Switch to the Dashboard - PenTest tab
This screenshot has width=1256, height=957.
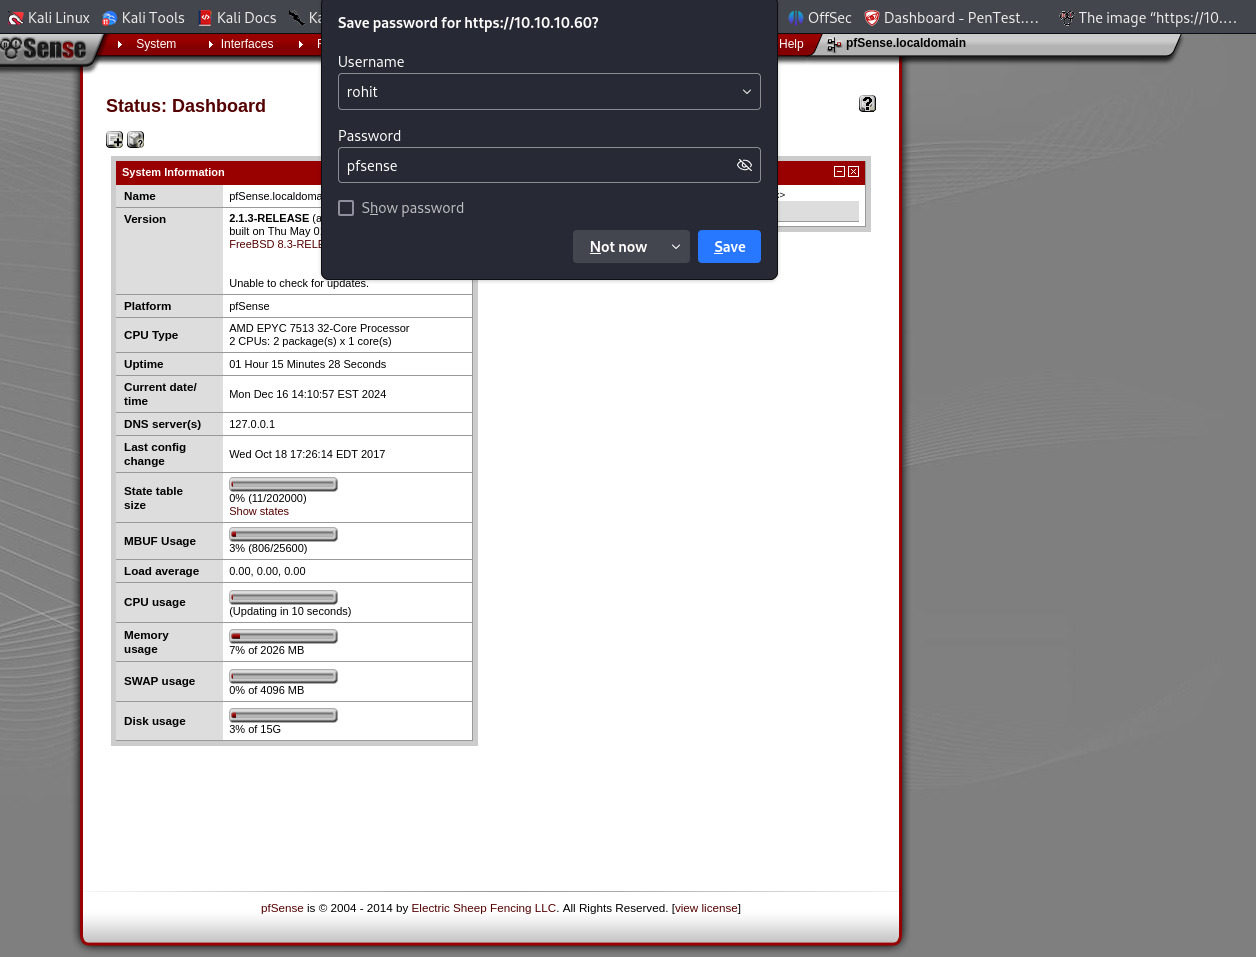[952, 17]
